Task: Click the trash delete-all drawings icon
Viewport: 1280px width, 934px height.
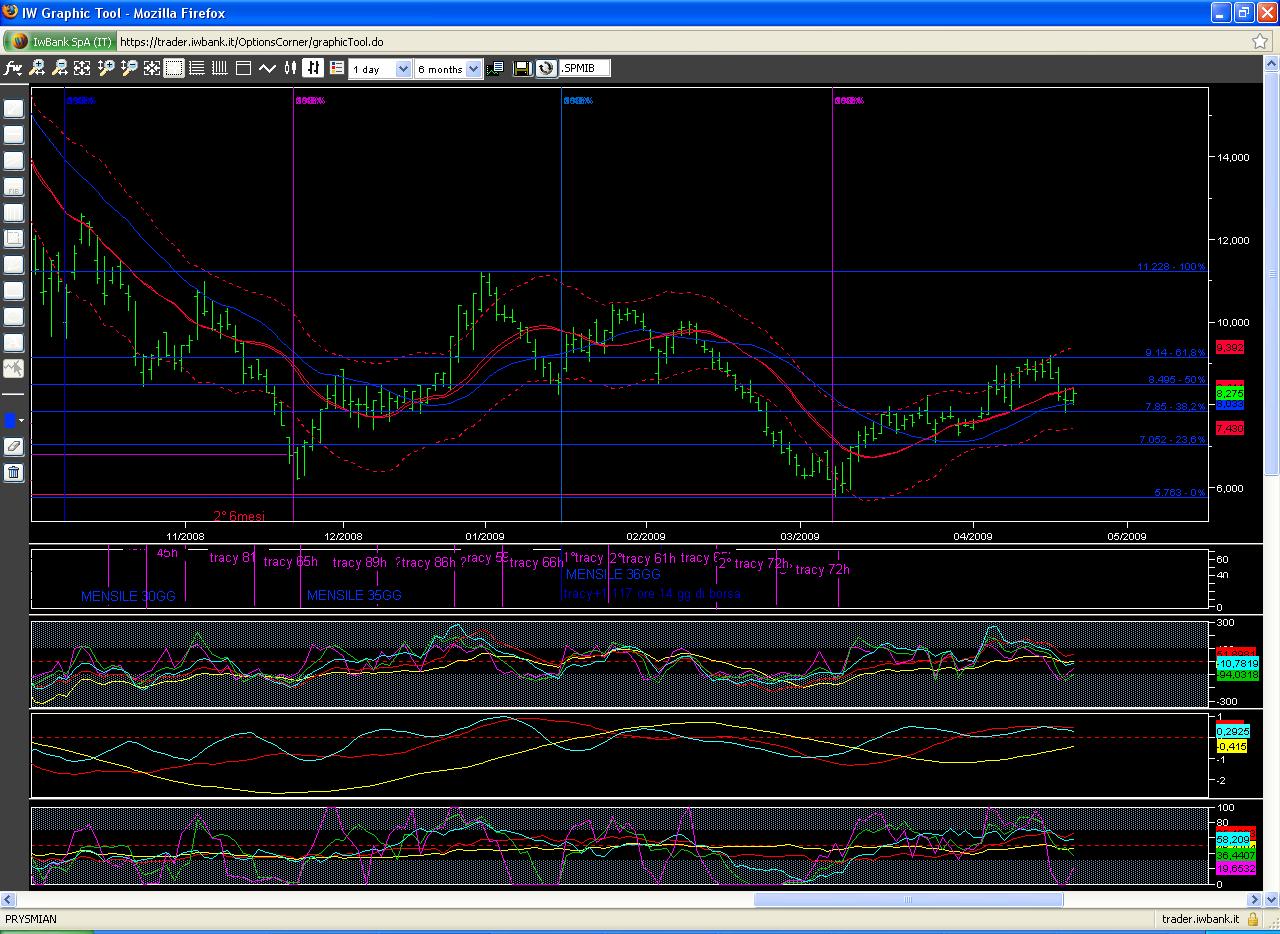Action: point(14,472)
